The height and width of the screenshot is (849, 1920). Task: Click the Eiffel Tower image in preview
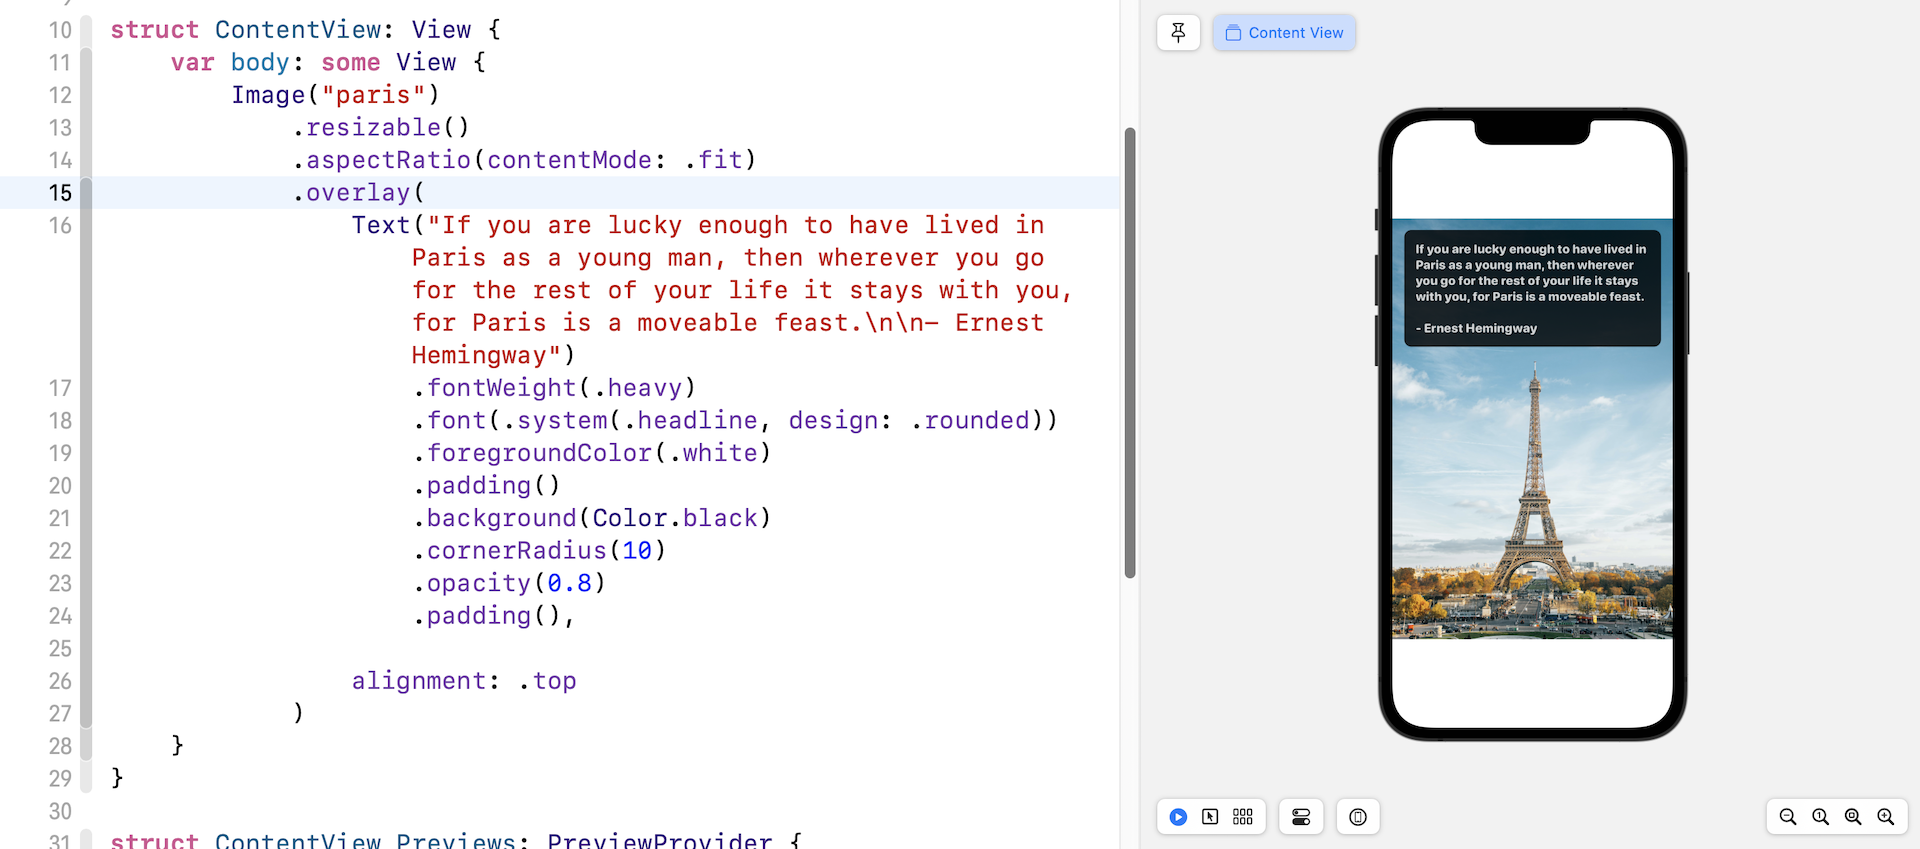pos(1532,500)
